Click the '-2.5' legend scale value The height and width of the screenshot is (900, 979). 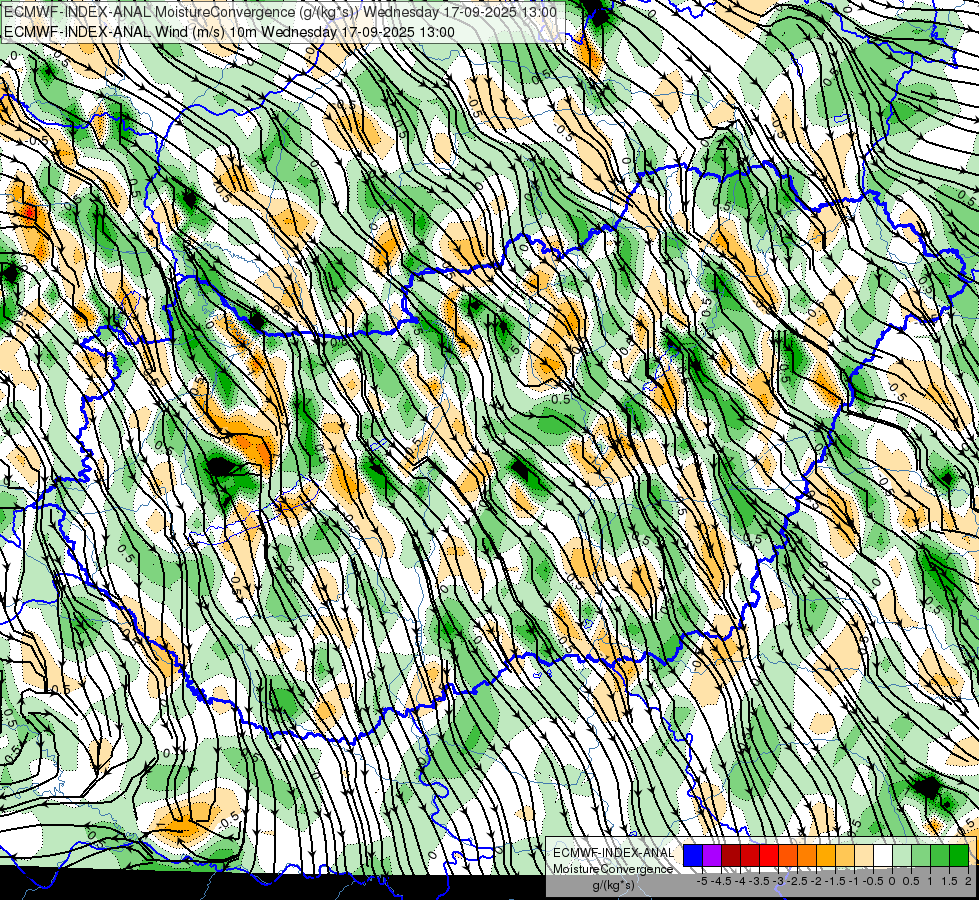(x=799, y=881)
